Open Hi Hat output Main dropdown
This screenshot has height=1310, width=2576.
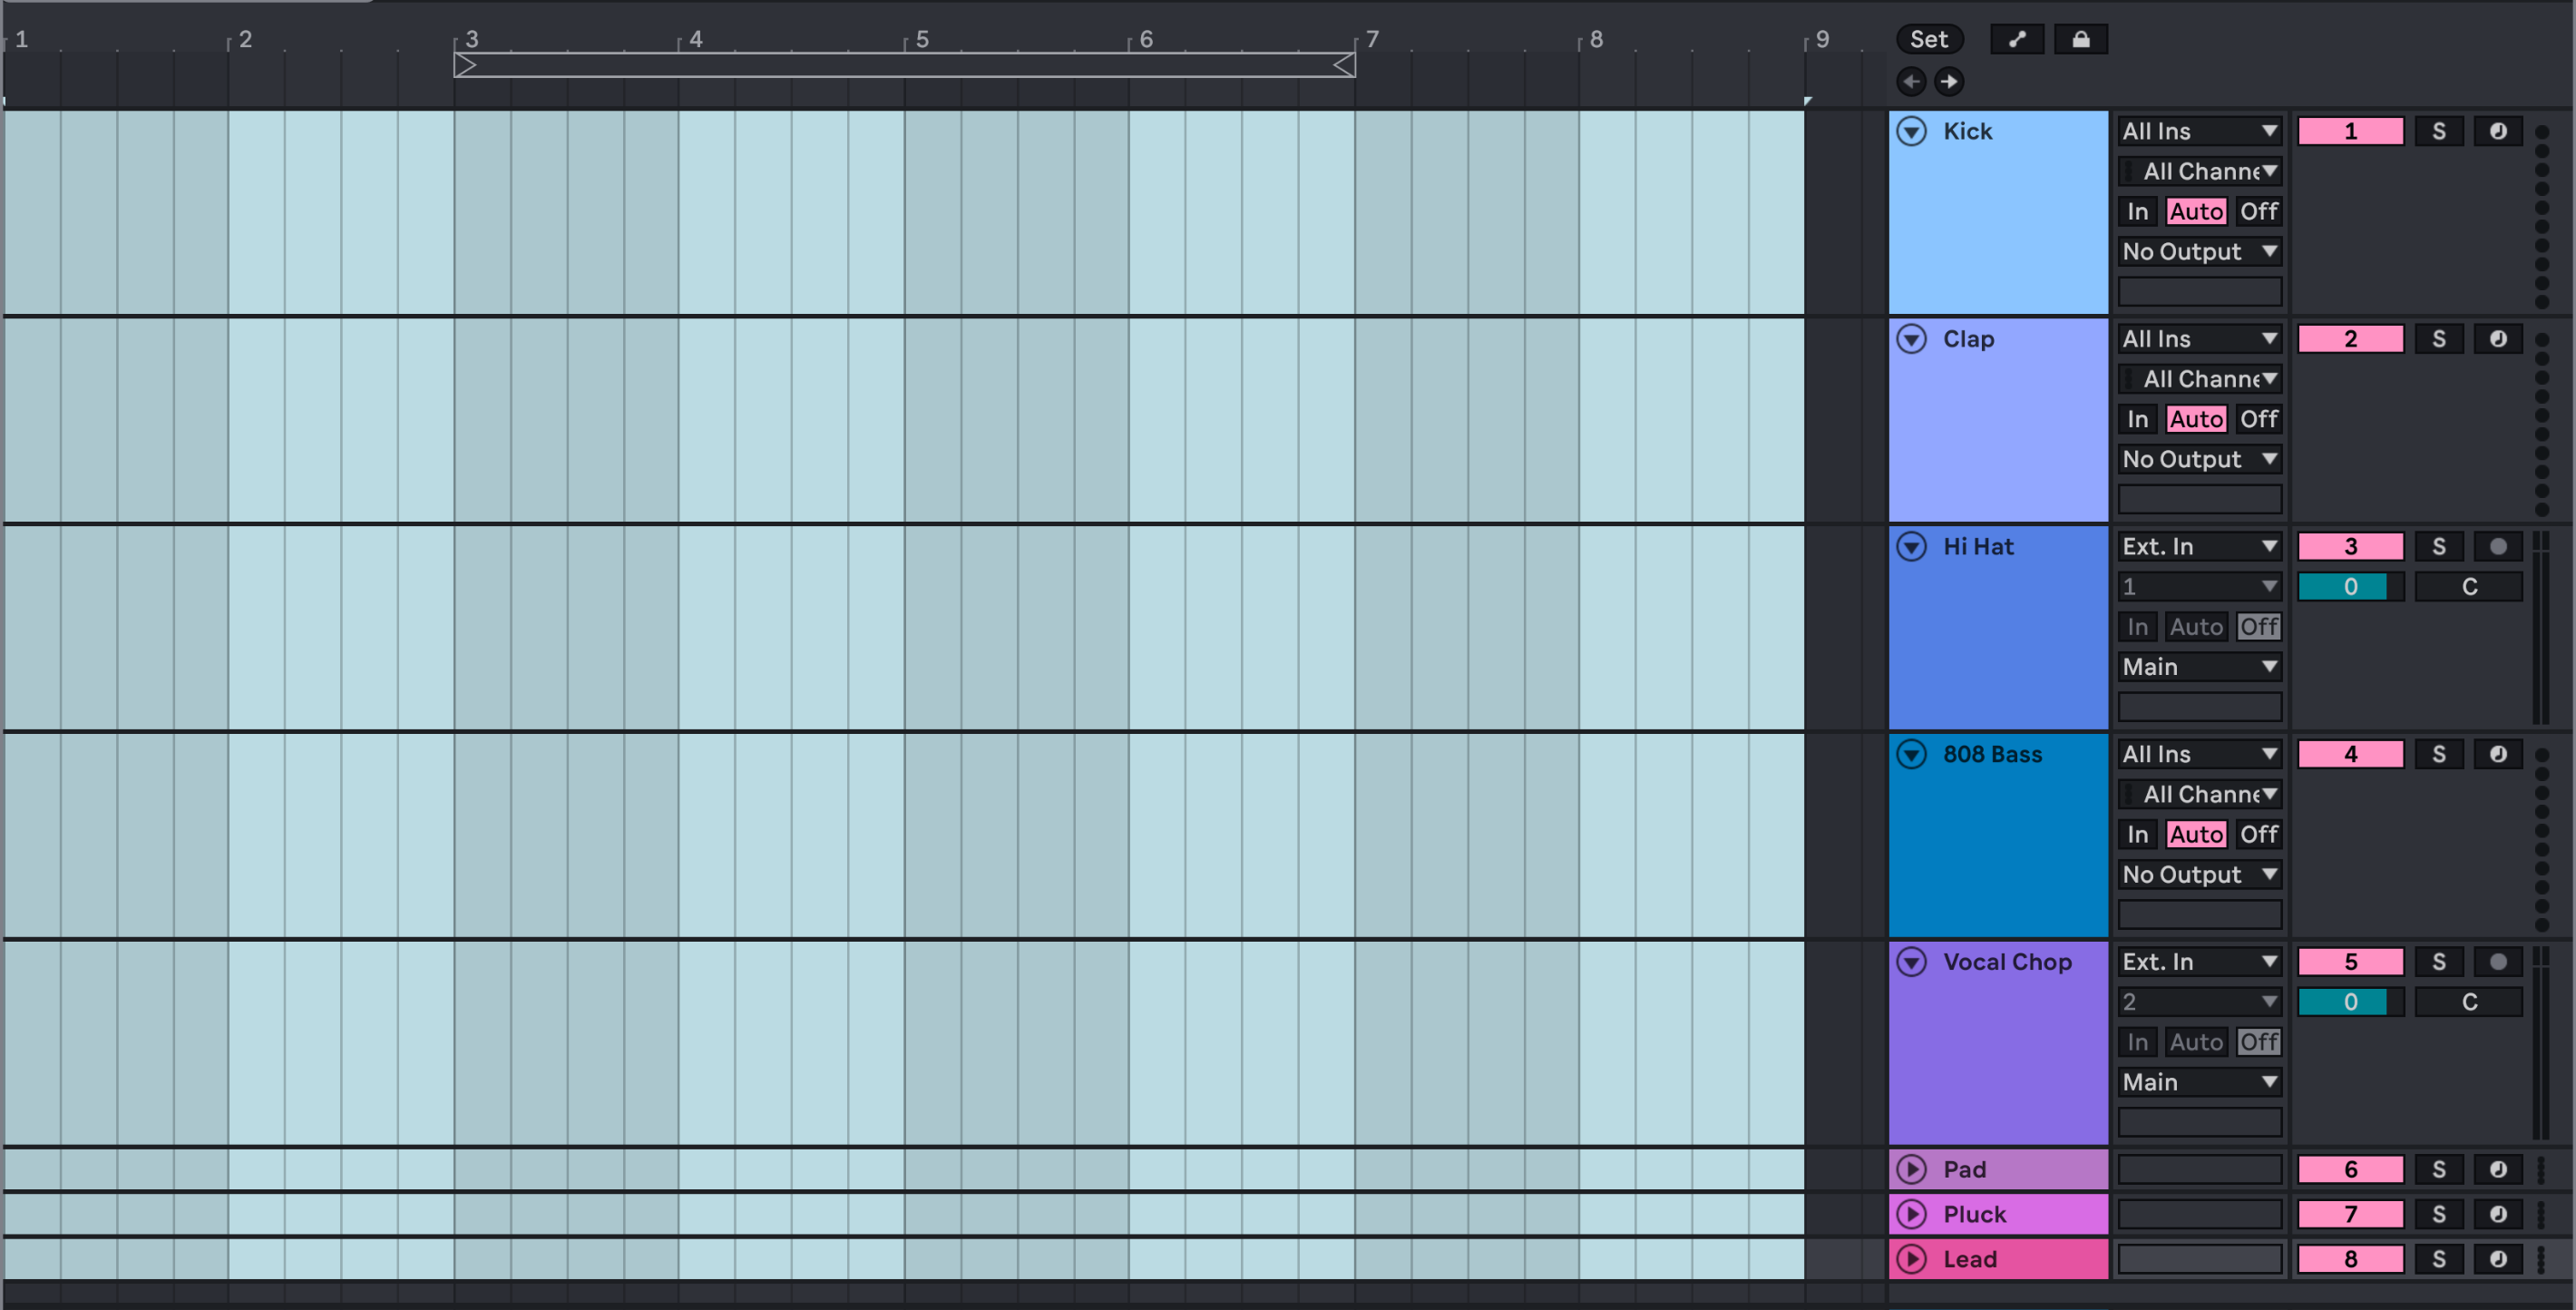click(2199, 667)
